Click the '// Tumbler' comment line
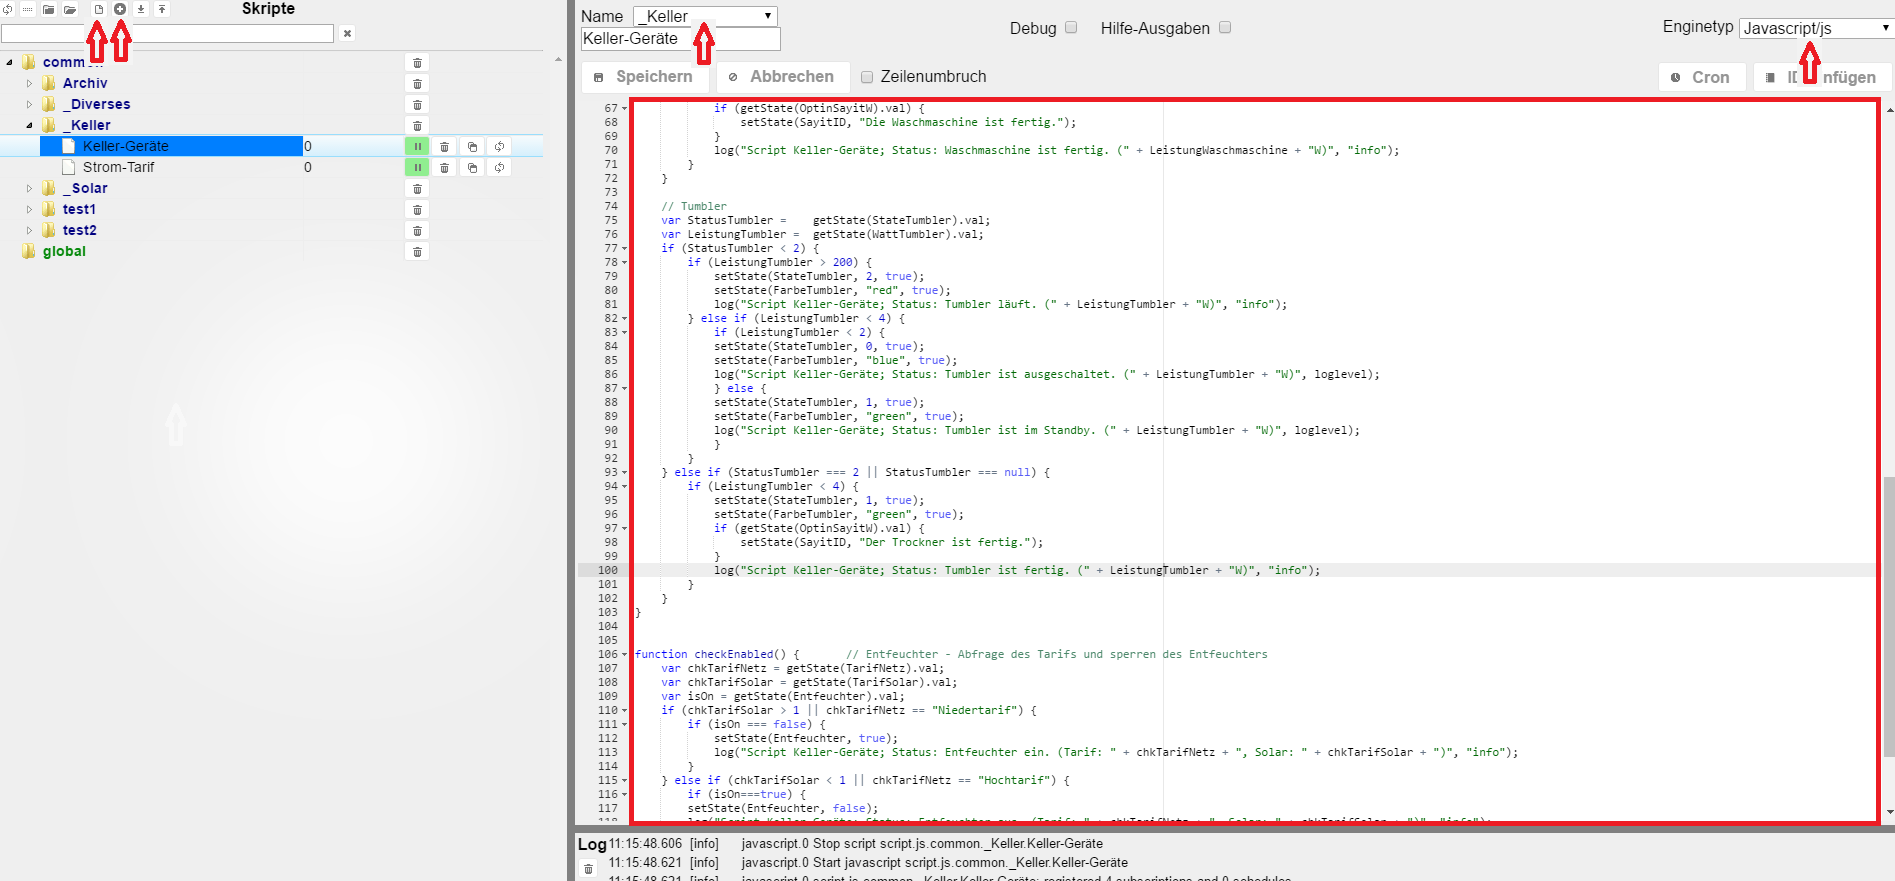This screenshot has width=1895, height=881. pos(694,206)
